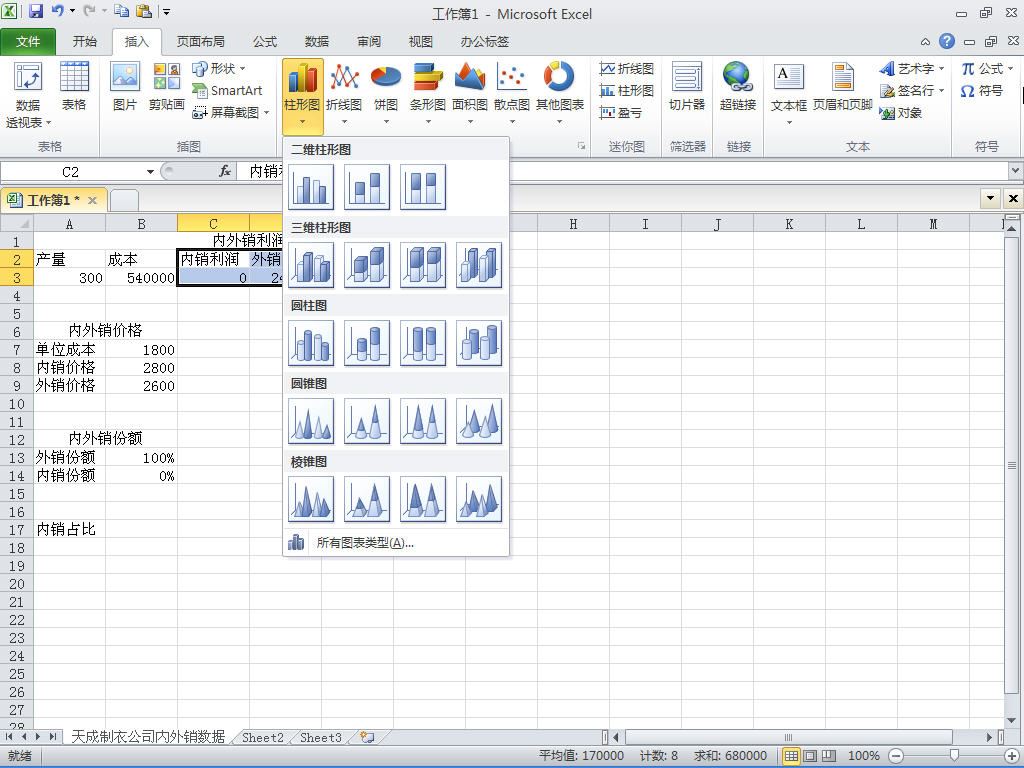Open Microsoft Excel Help

click(x=947, y=42)
